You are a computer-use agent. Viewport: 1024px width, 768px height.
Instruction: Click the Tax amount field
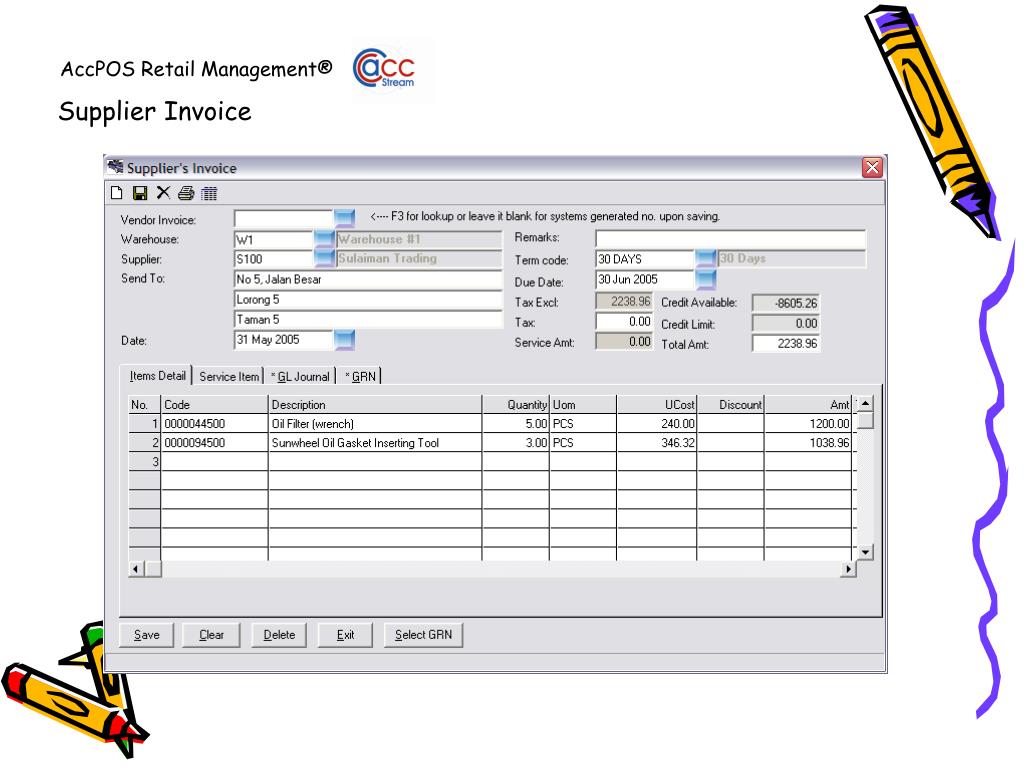(x=624, y=321)
